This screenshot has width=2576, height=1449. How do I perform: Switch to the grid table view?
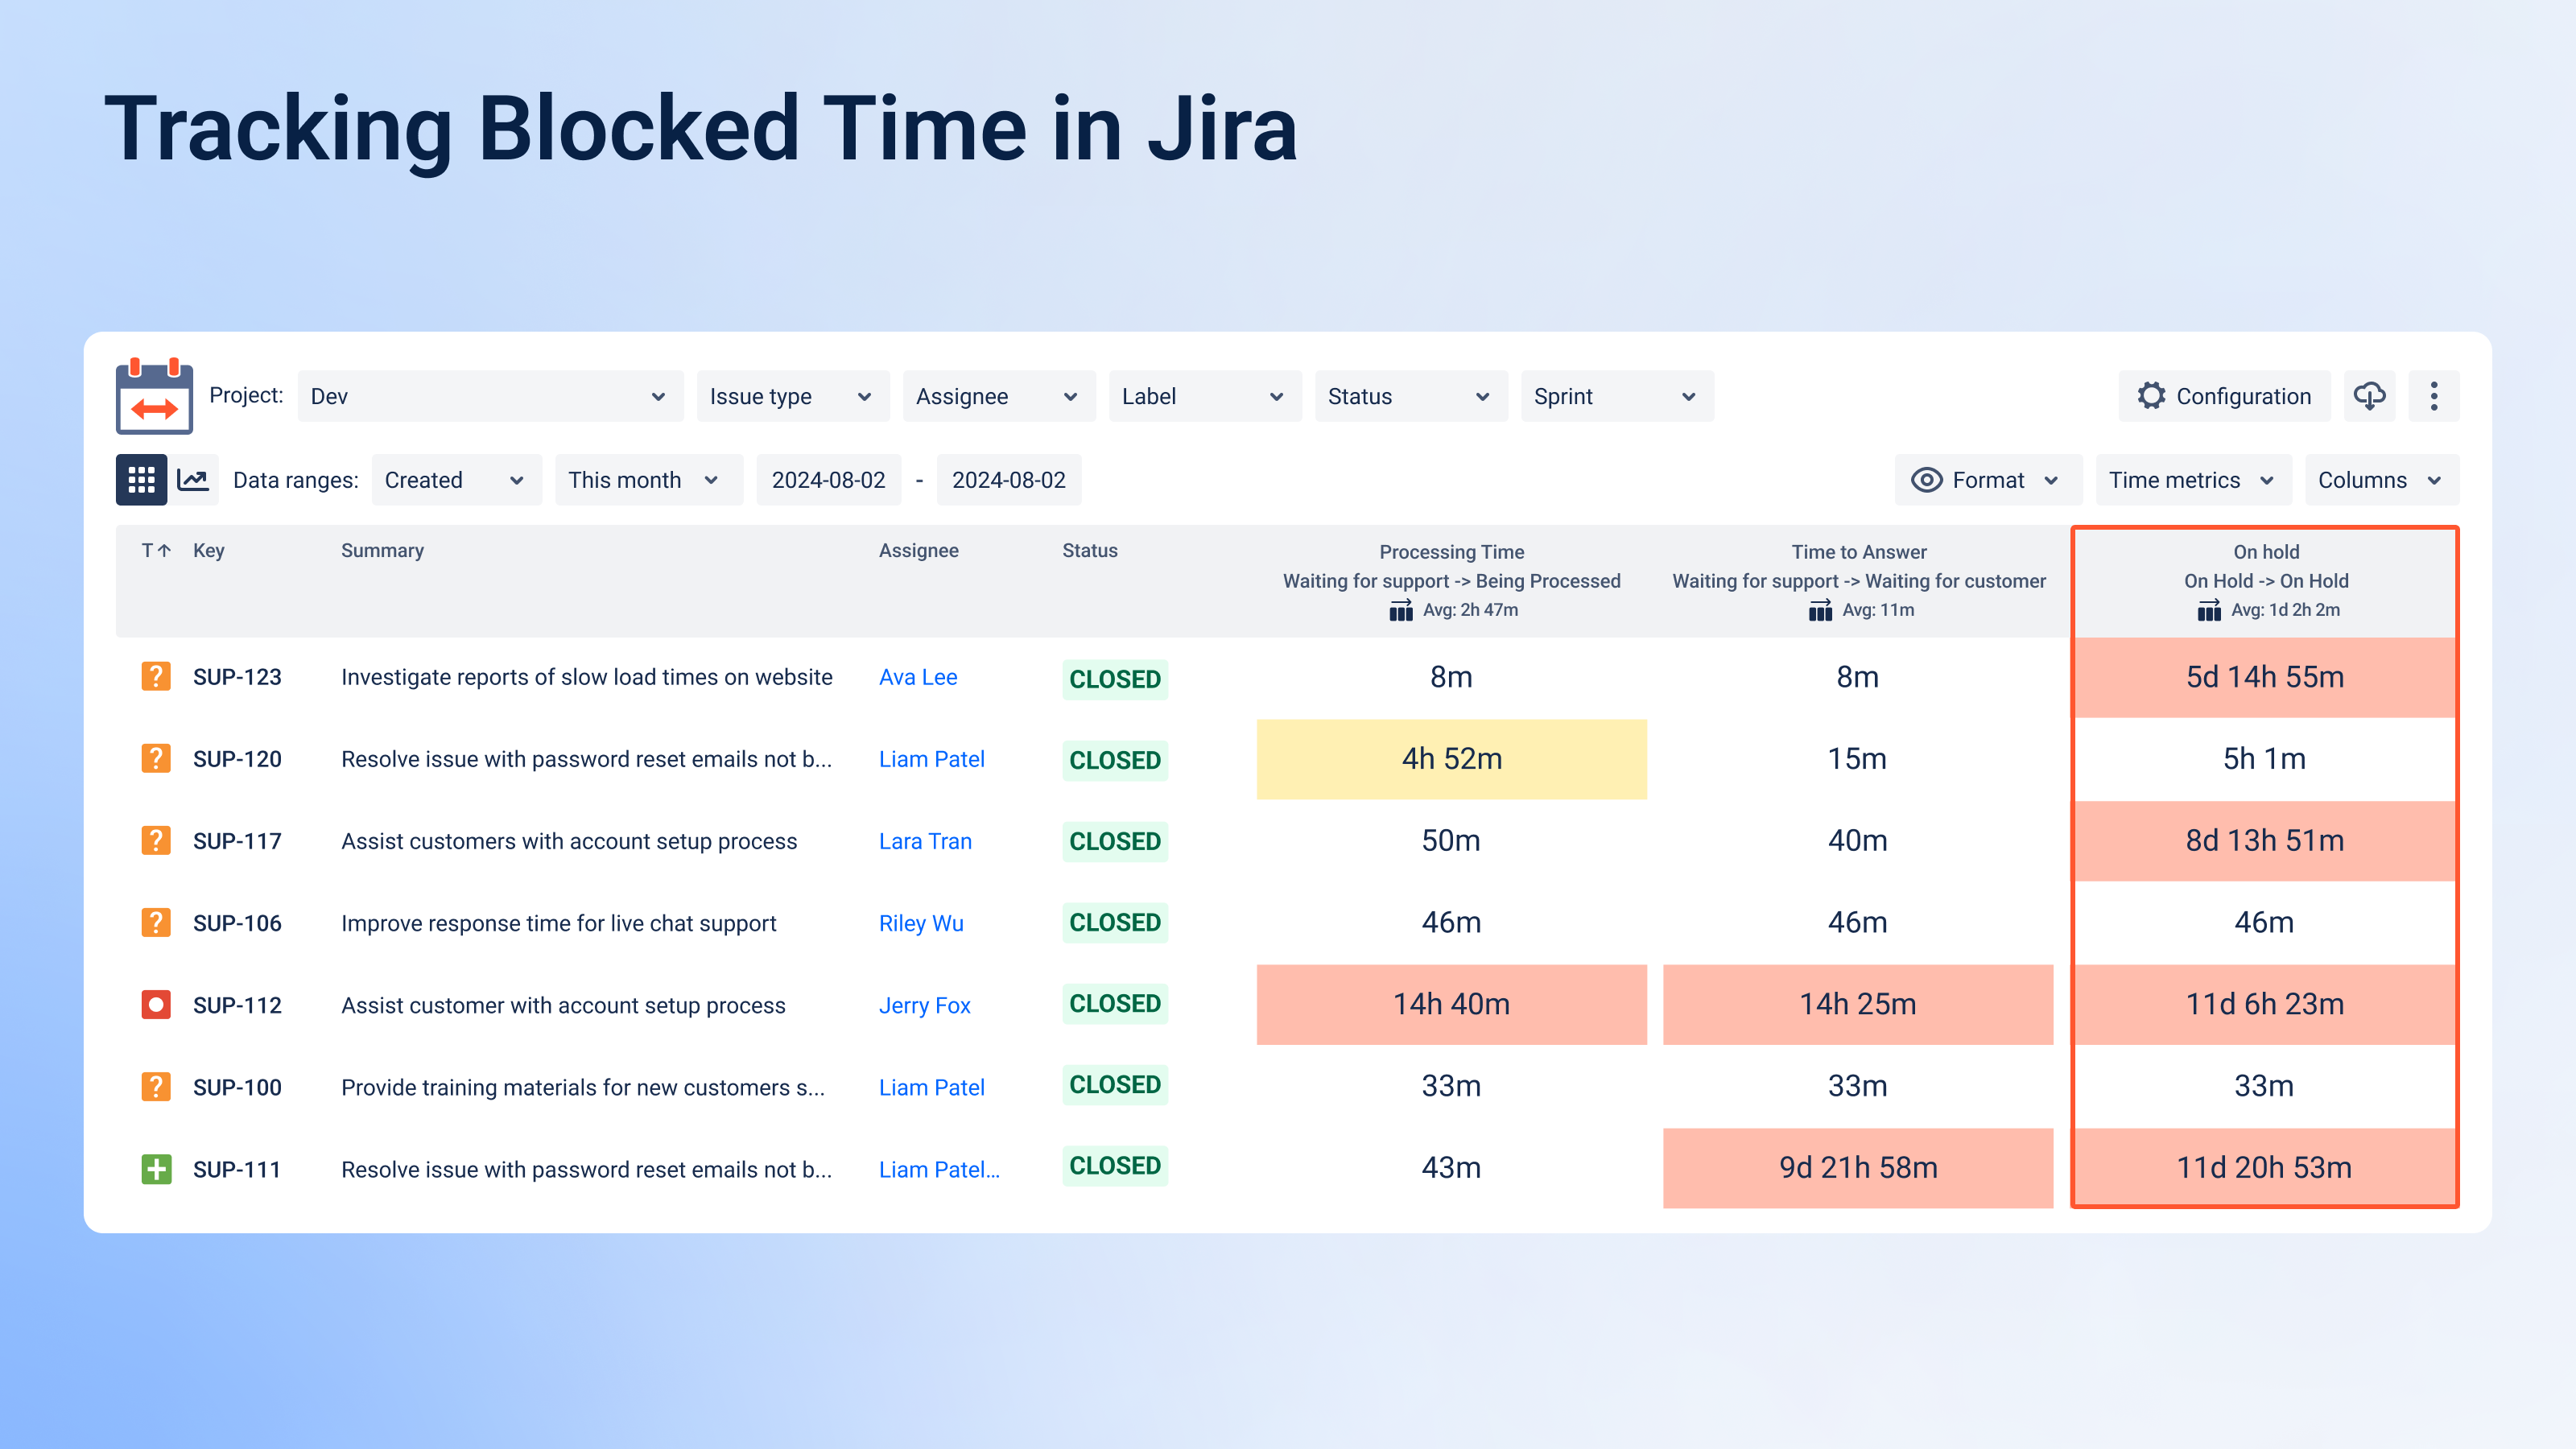(140, 479)
